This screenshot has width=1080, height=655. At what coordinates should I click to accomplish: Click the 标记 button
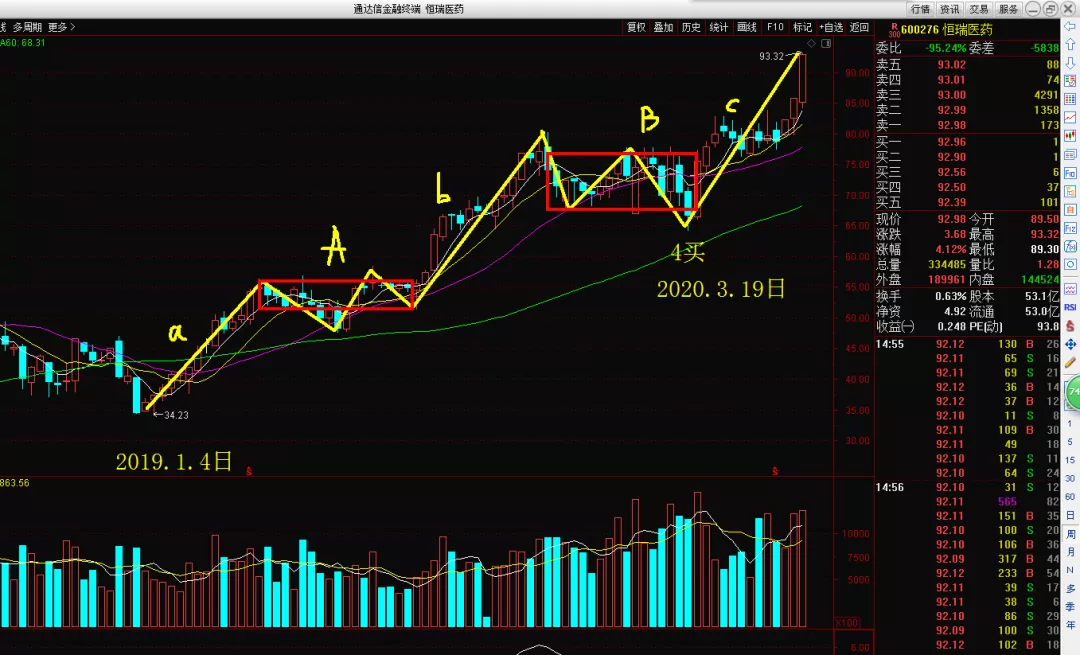pos(802,27)
